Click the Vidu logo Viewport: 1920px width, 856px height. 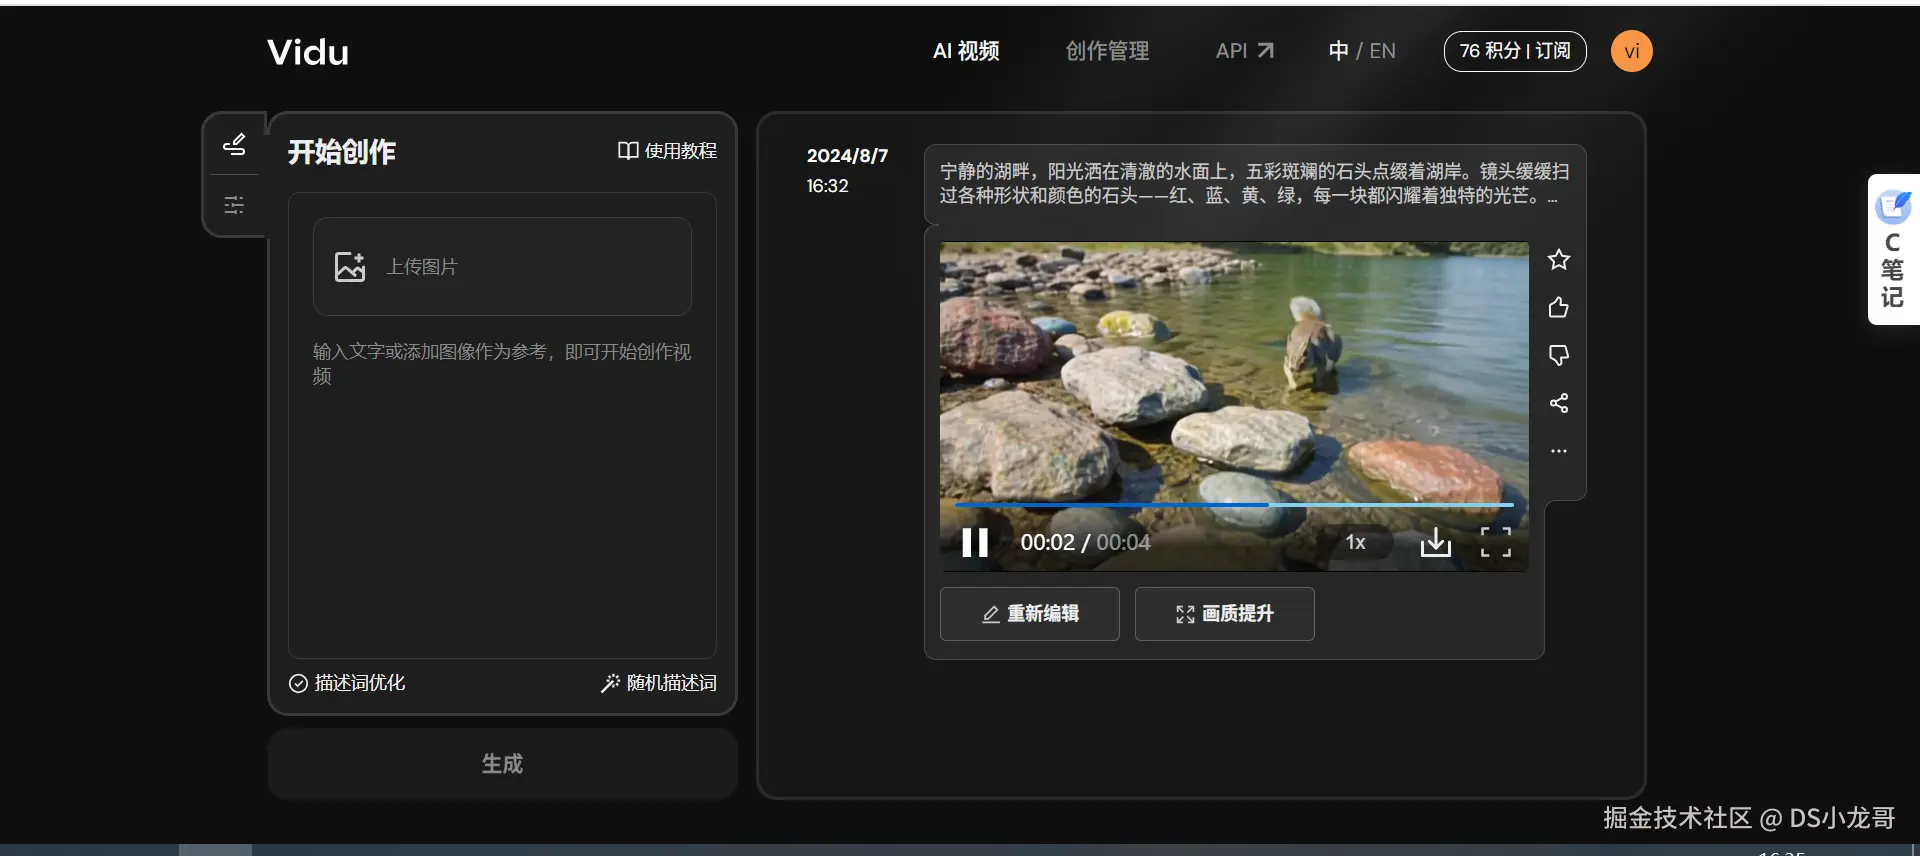pos(308,52)
